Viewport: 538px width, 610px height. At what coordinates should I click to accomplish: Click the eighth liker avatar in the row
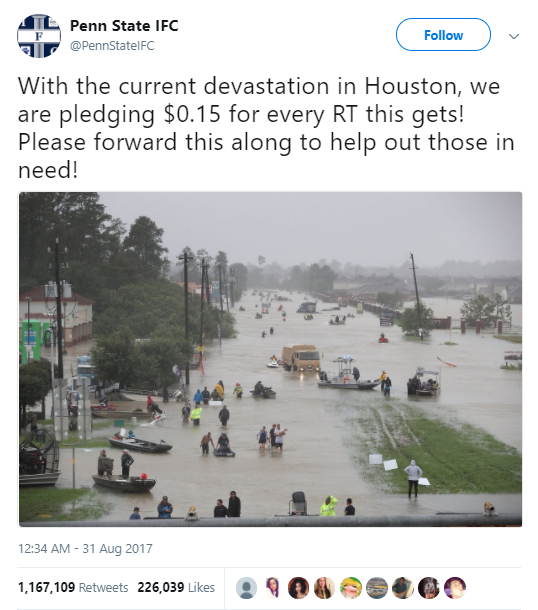pyautogui.click(x=429, y=587)
